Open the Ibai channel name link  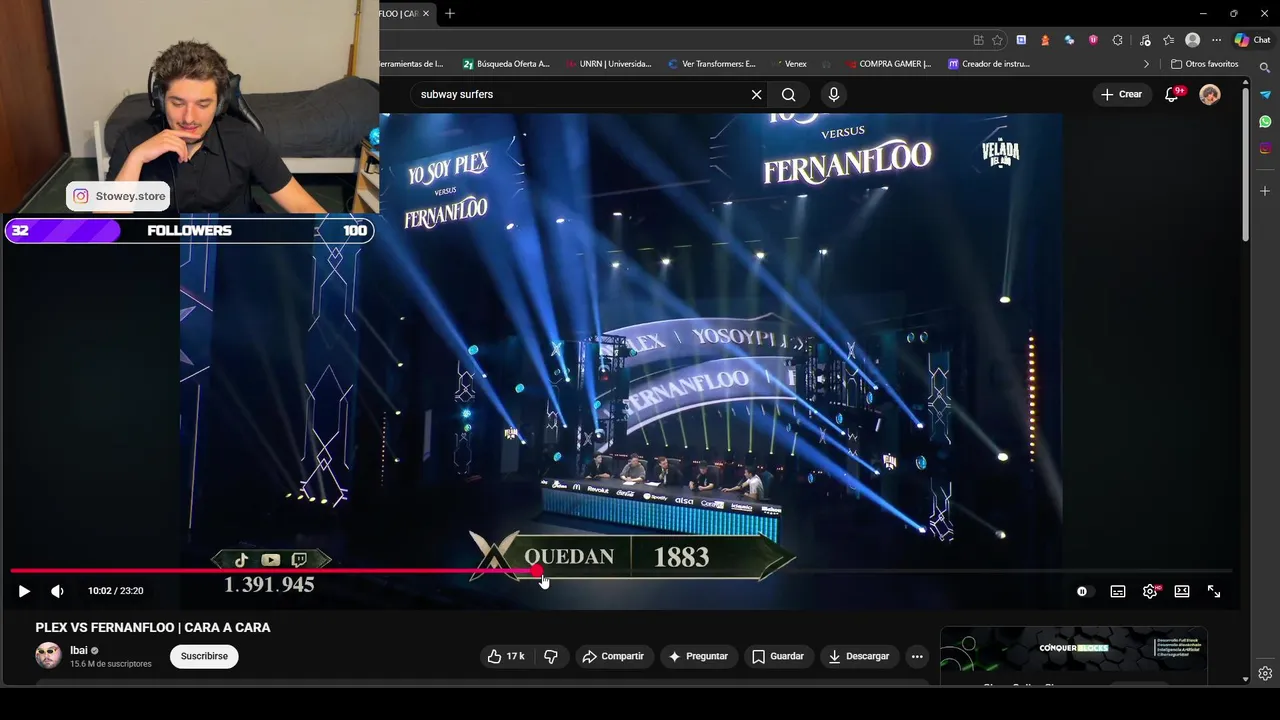[78, 650]
